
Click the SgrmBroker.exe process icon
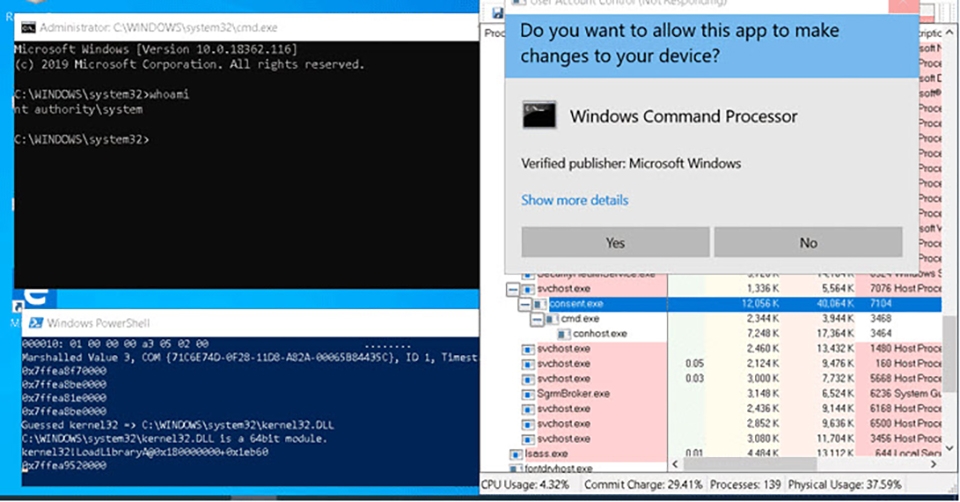click(528, 394)
